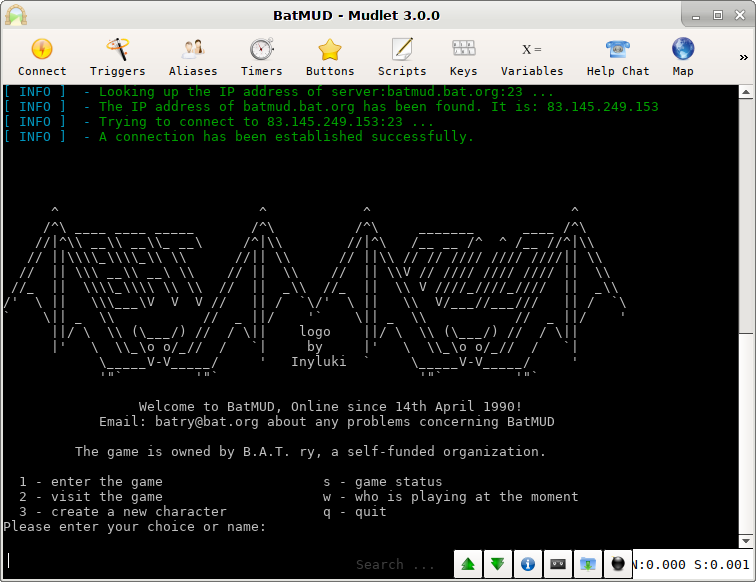Expand the toolbar overflow chevron

[x=743, y=57]
